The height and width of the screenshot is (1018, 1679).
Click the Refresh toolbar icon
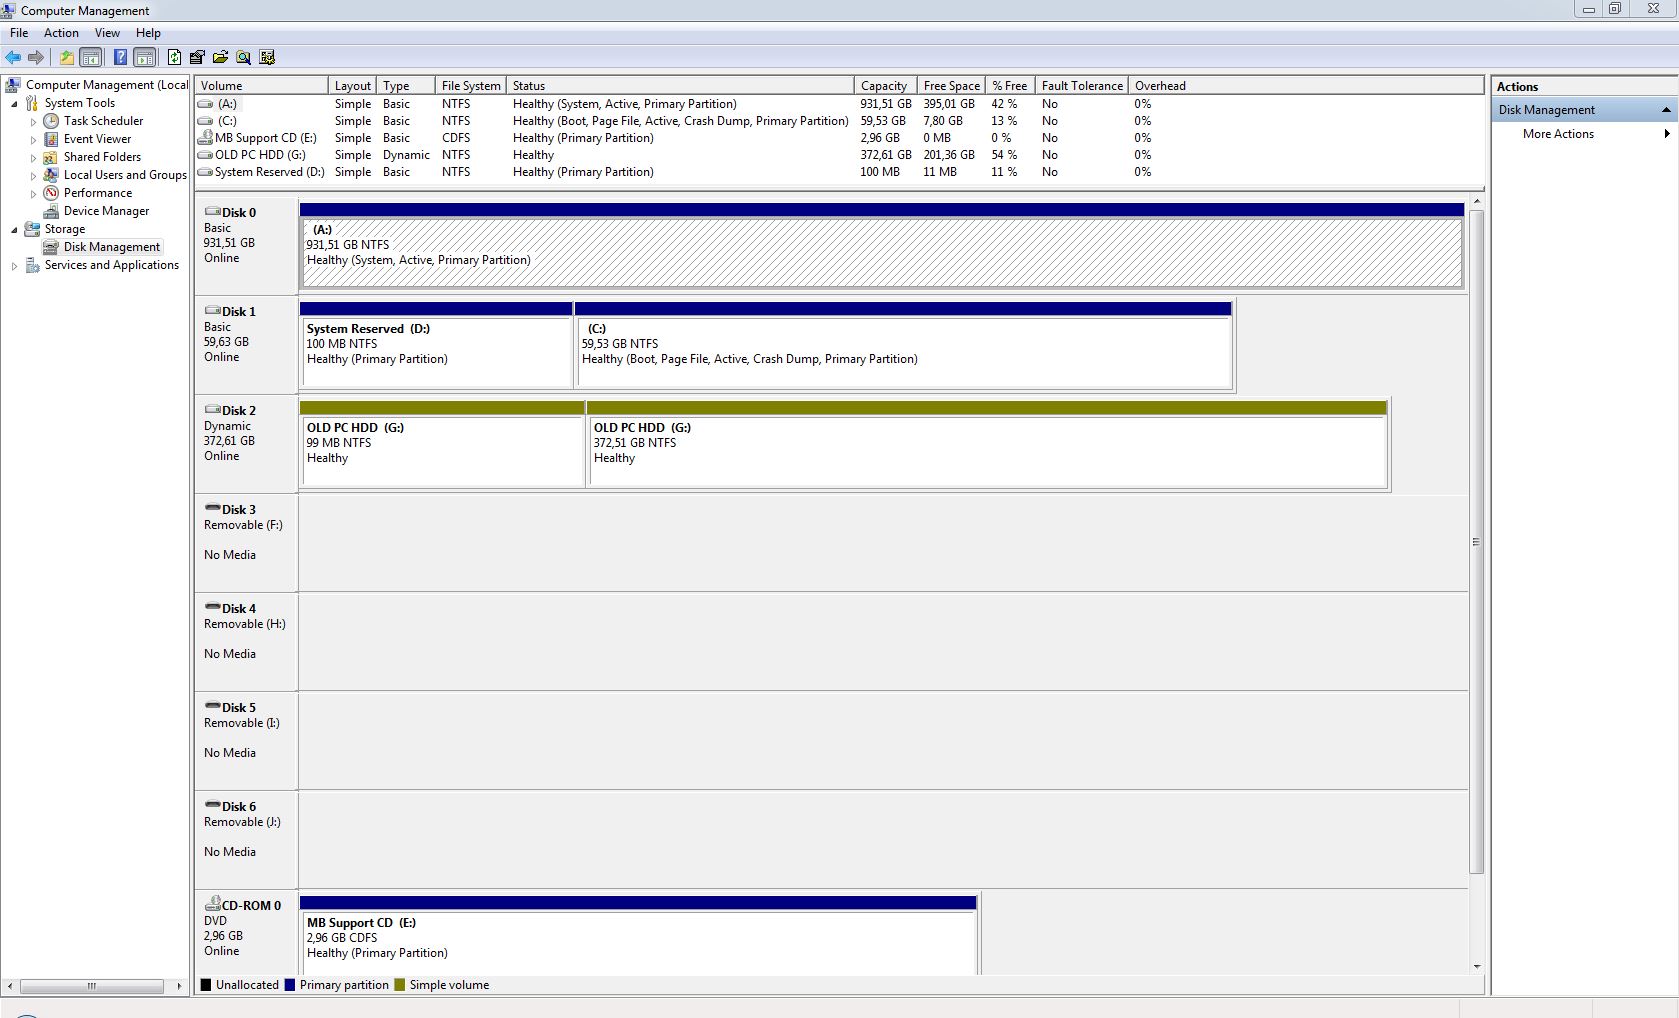tap(174, 57)
